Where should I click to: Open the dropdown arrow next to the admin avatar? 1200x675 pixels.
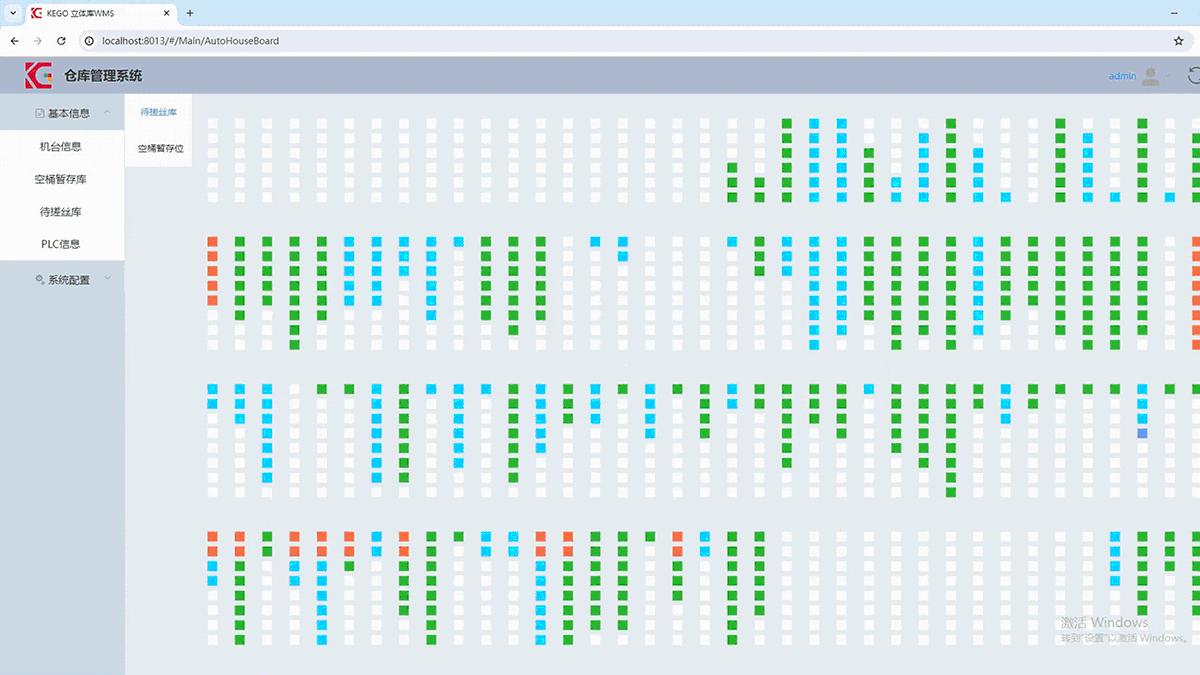coord(1168,76)
